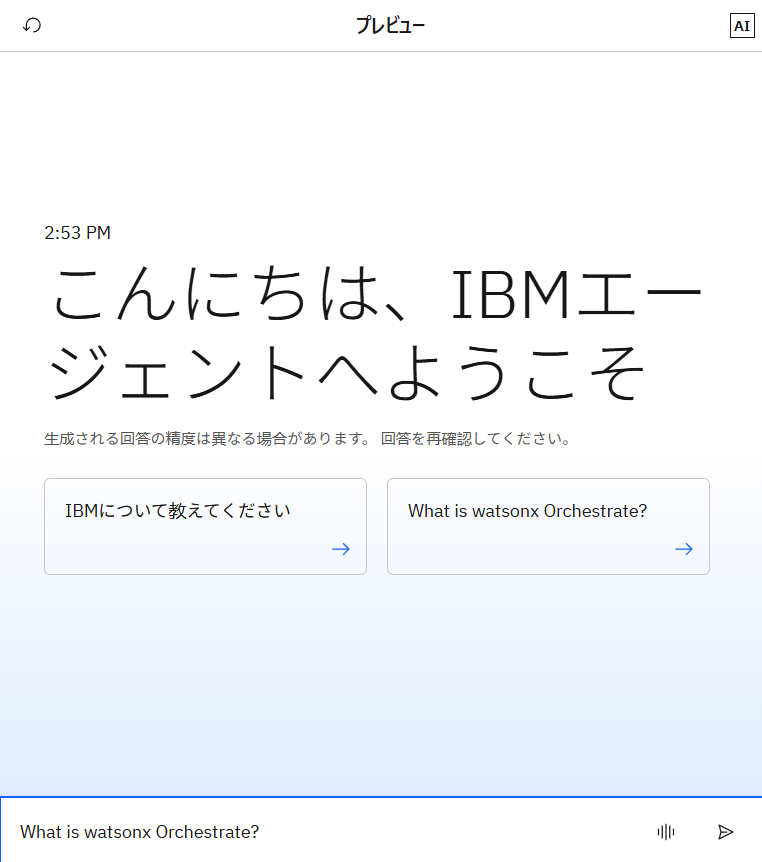This screenshot has height=862, width=762.
Task: Focus the message input field
Action: [330, 831]
